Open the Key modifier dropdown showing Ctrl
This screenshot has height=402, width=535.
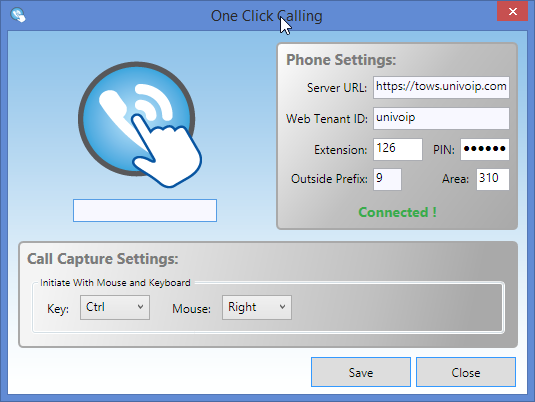[x=115, y=307]
